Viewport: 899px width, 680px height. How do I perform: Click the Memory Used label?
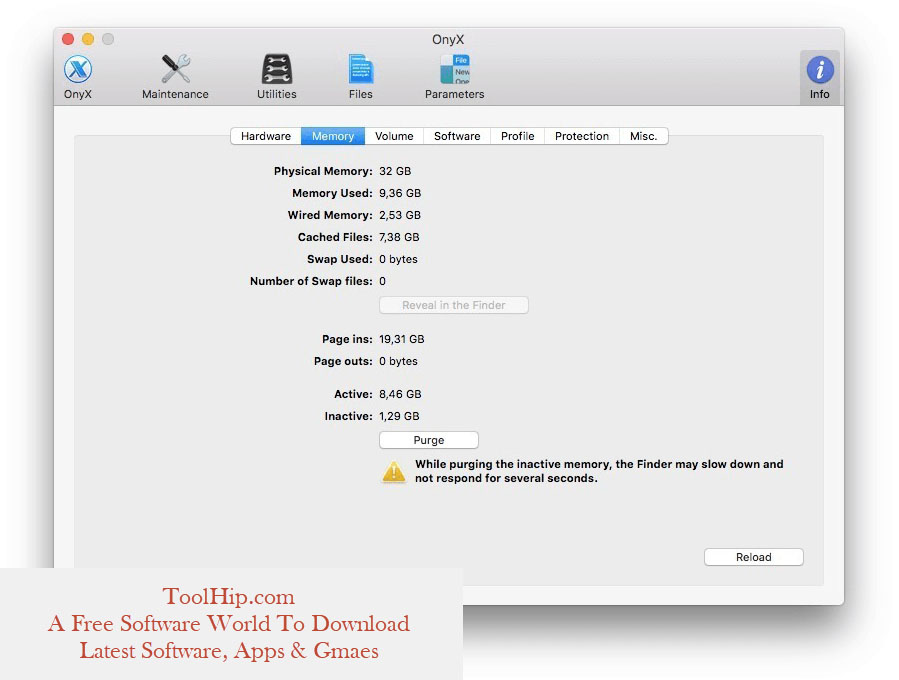[333, 193]
